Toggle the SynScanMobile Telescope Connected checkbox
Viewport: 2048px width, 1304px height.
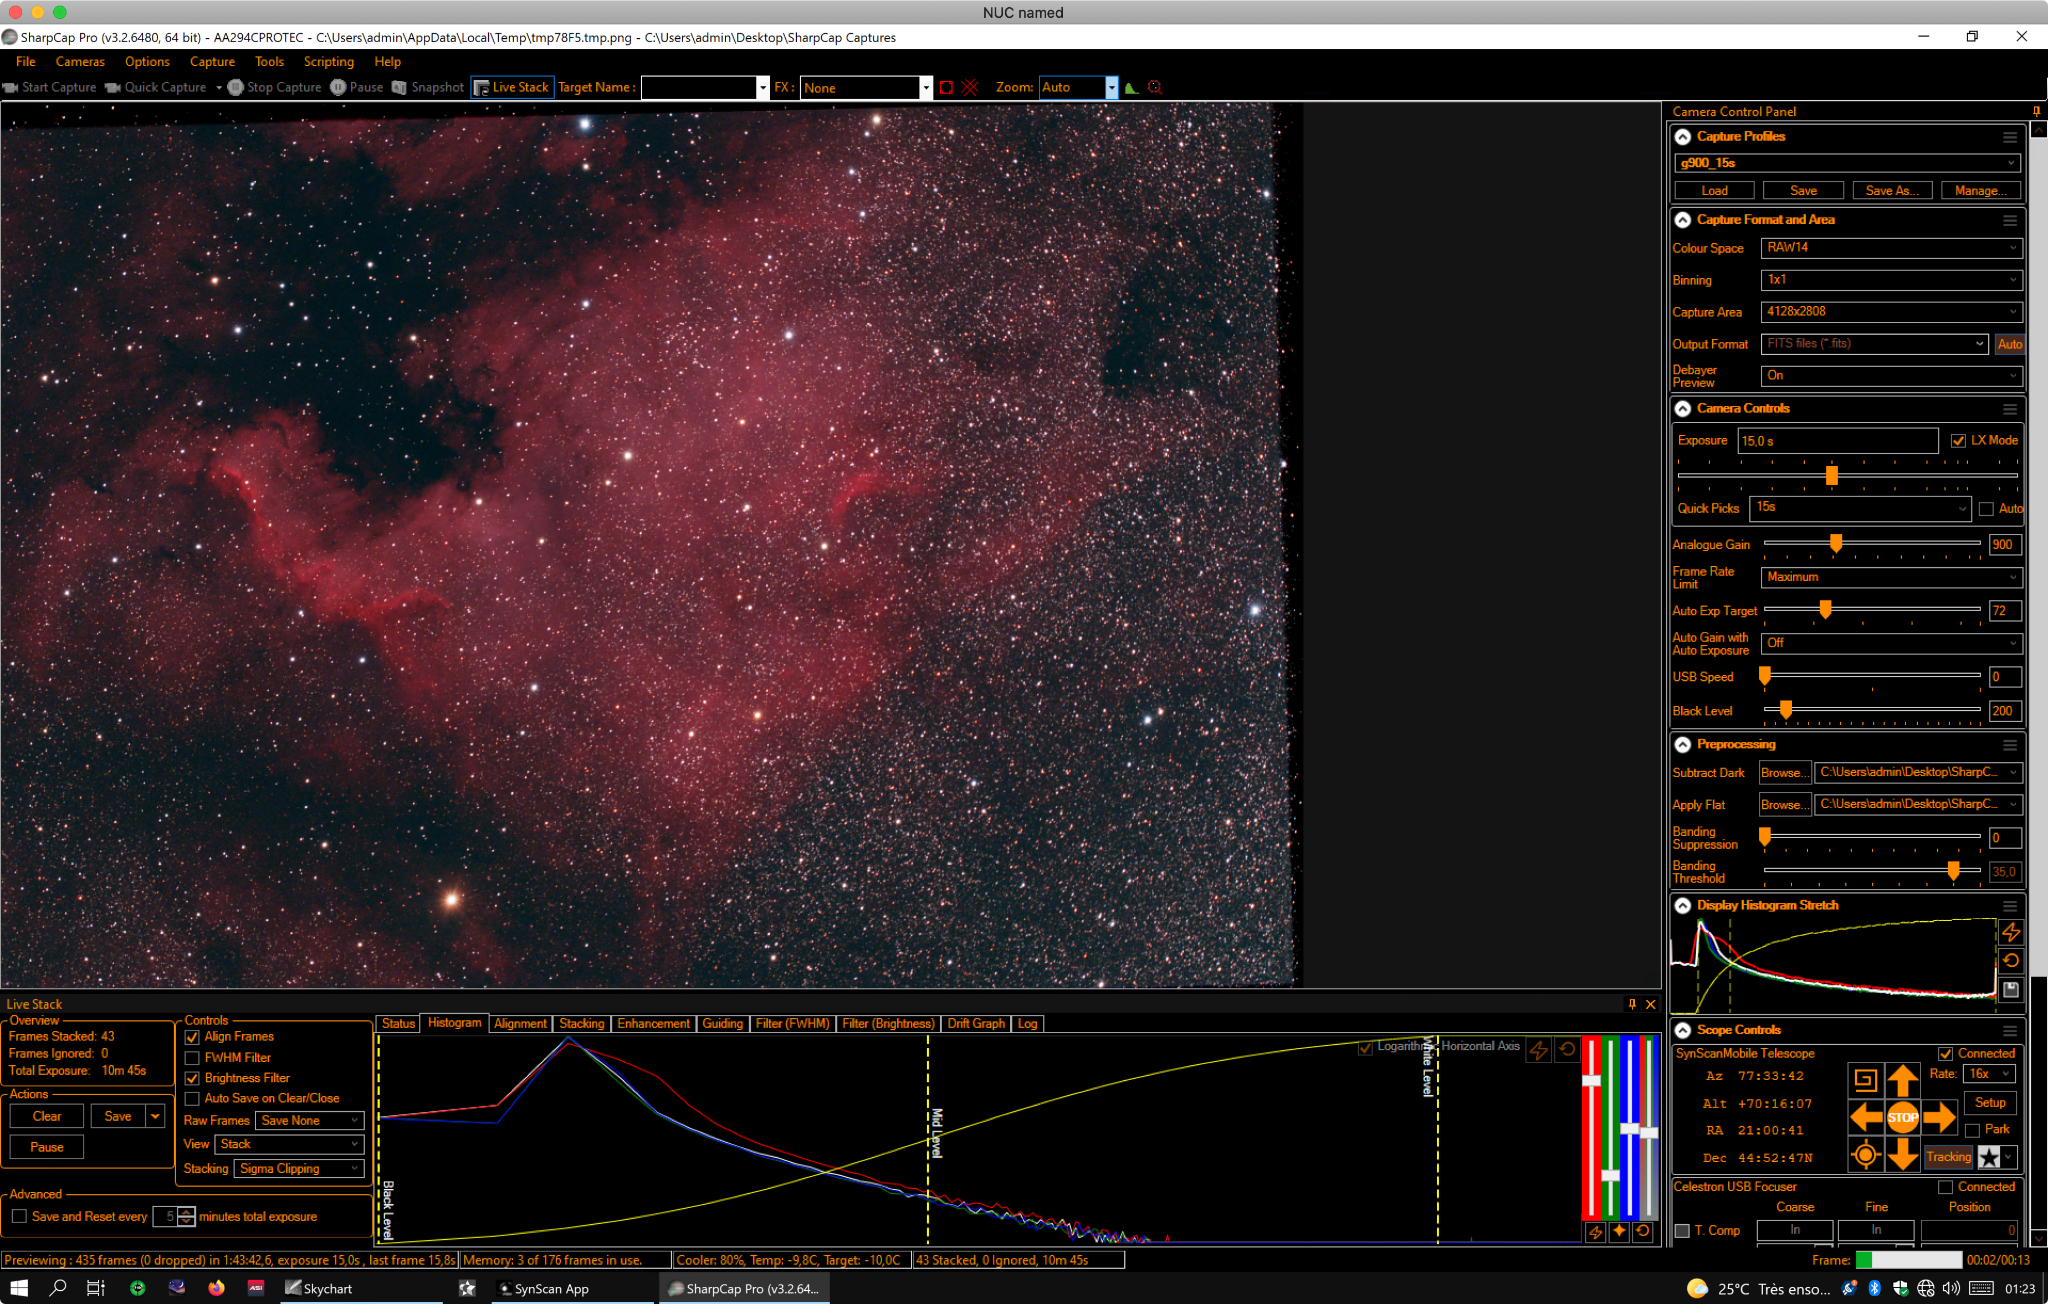click(x=1945, y=1054)
